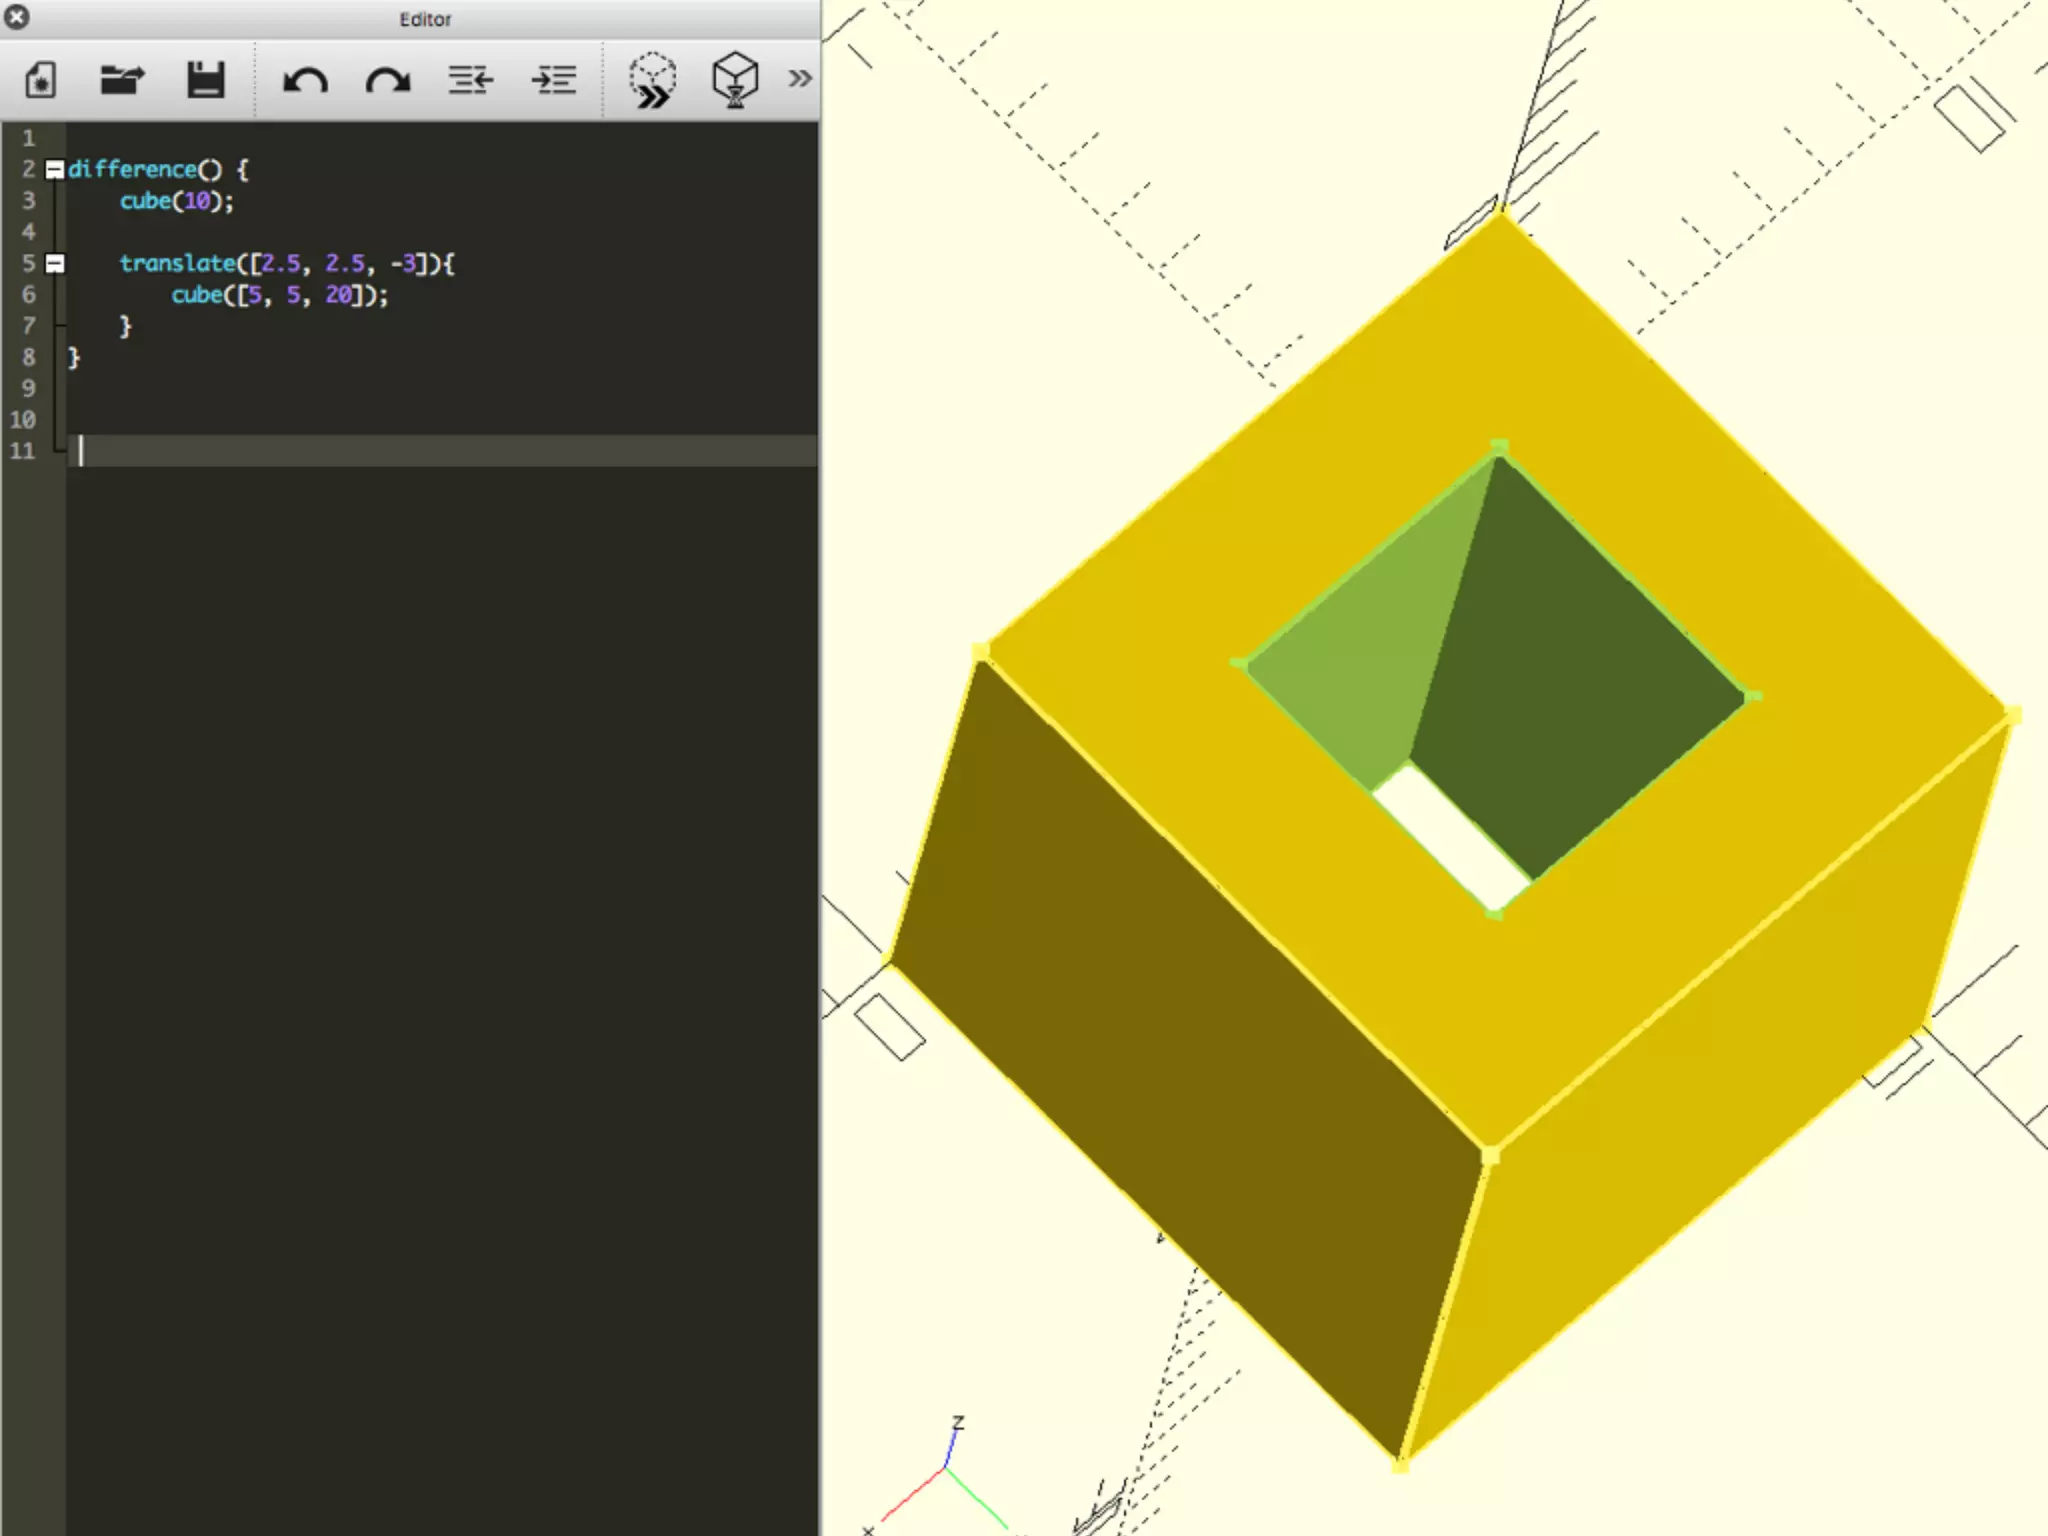Indent the selected code
The image size is (2048, 1536).
[553, 80]
